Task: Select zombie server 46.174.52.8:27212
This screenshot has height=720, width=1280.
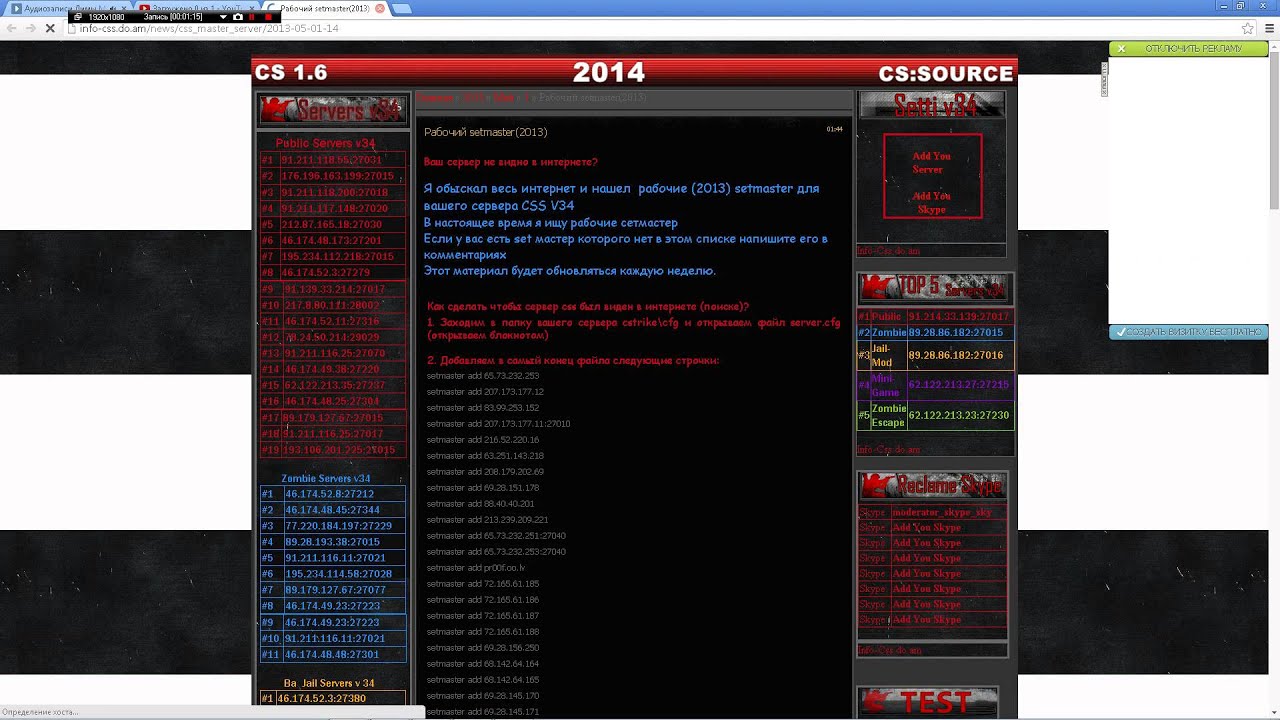Action: (x=332, y=494)
